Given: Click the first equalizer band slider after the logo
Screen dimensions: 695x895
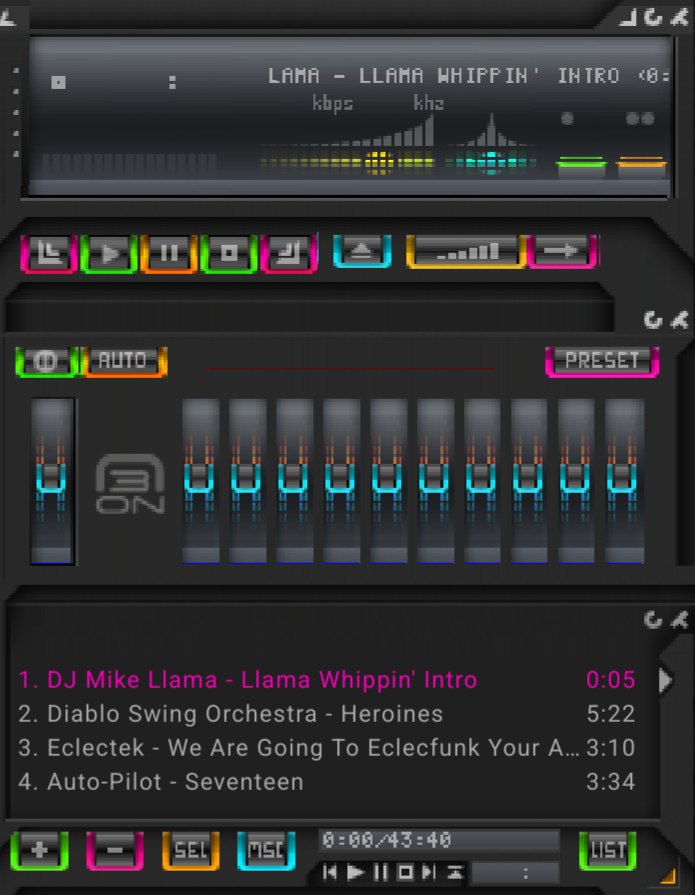Looking at the screenshot, I should point(200,481).
